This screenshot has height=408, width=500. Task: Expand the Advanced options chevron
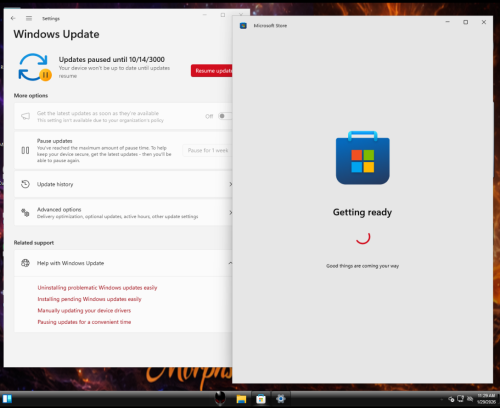click(230, 213)
